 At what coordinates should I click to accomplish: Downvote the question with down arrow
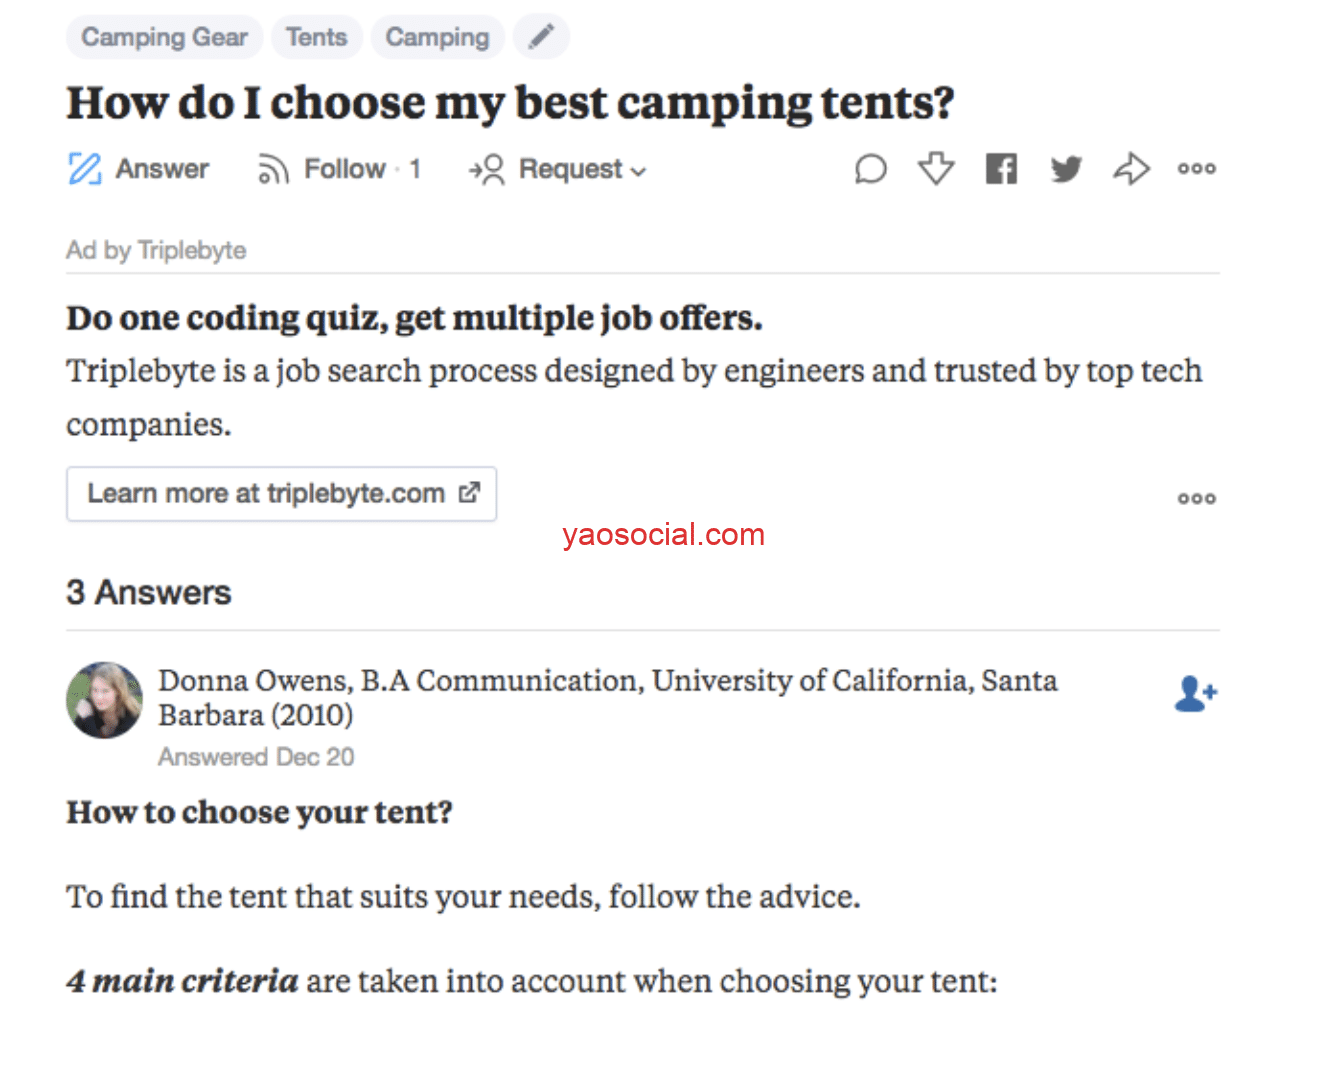(x=936, y=169)
